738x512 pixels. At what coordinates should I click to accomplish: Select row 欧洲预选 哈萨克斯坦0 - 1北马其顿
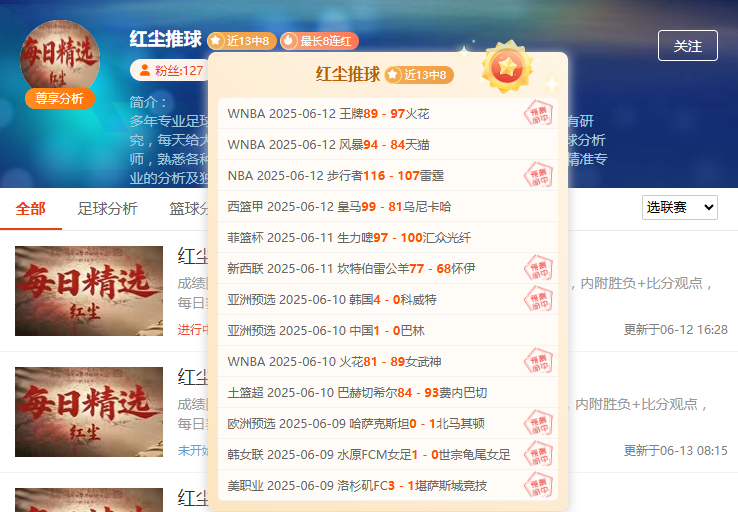tap(388, 424)
